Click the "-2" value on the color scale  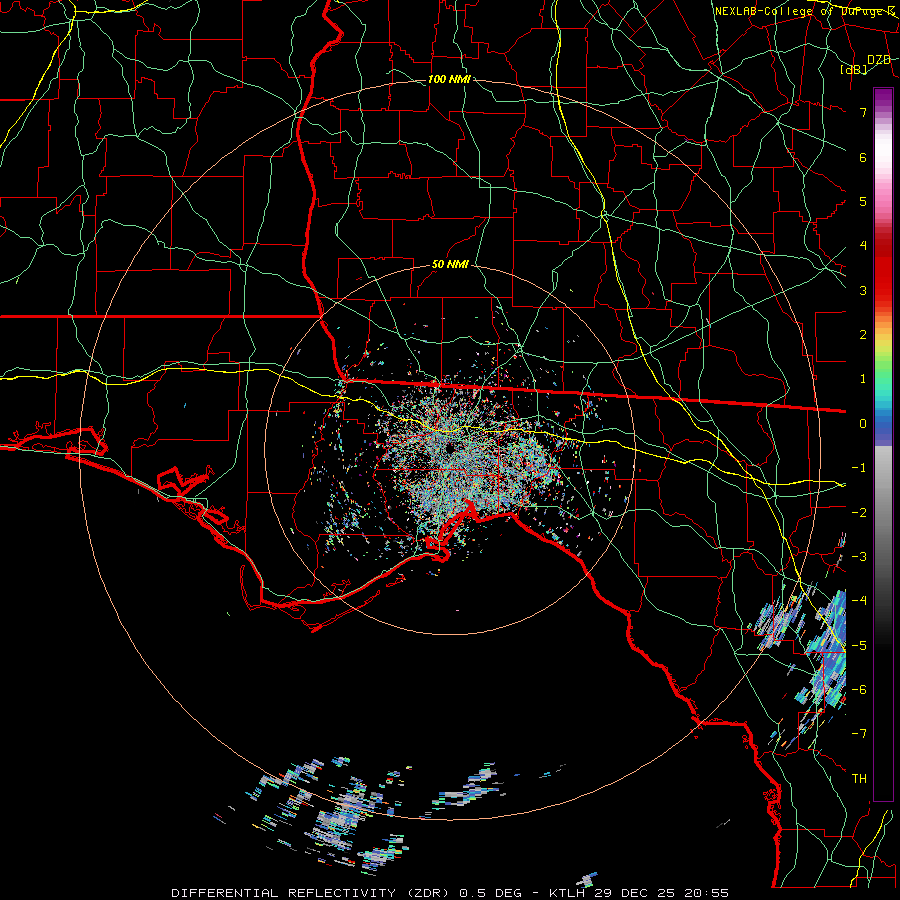click(859, 513)
